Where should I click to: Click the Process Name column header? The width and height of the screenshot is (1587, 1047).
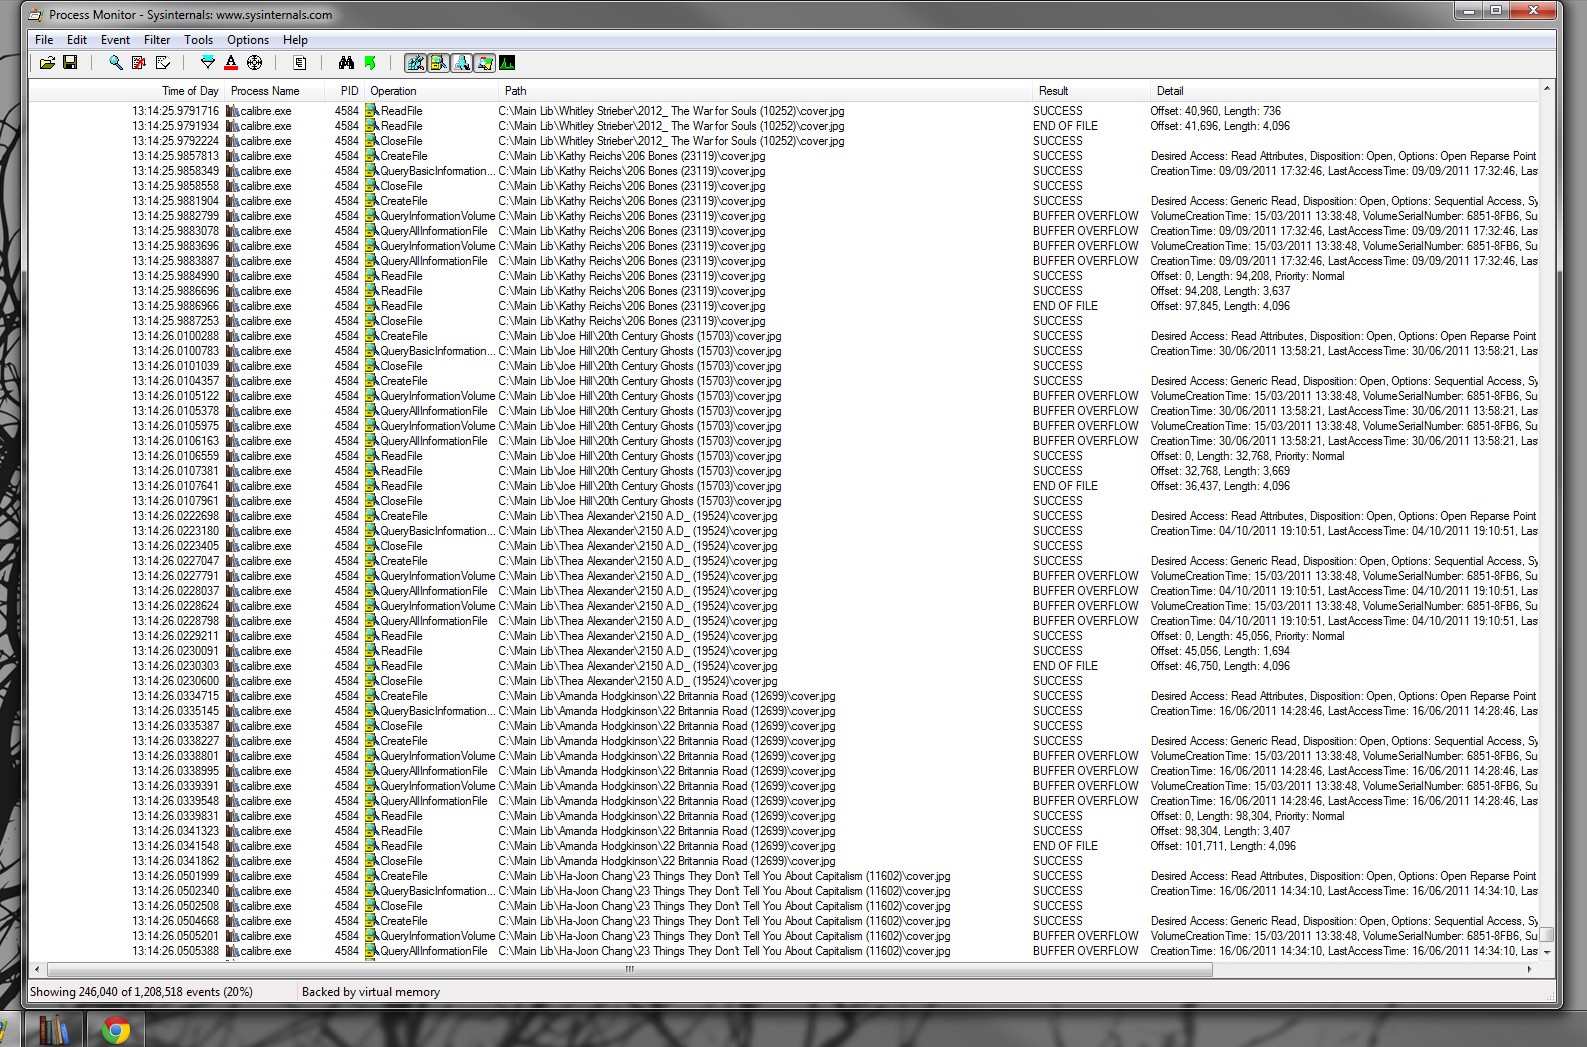click(275, 91)
